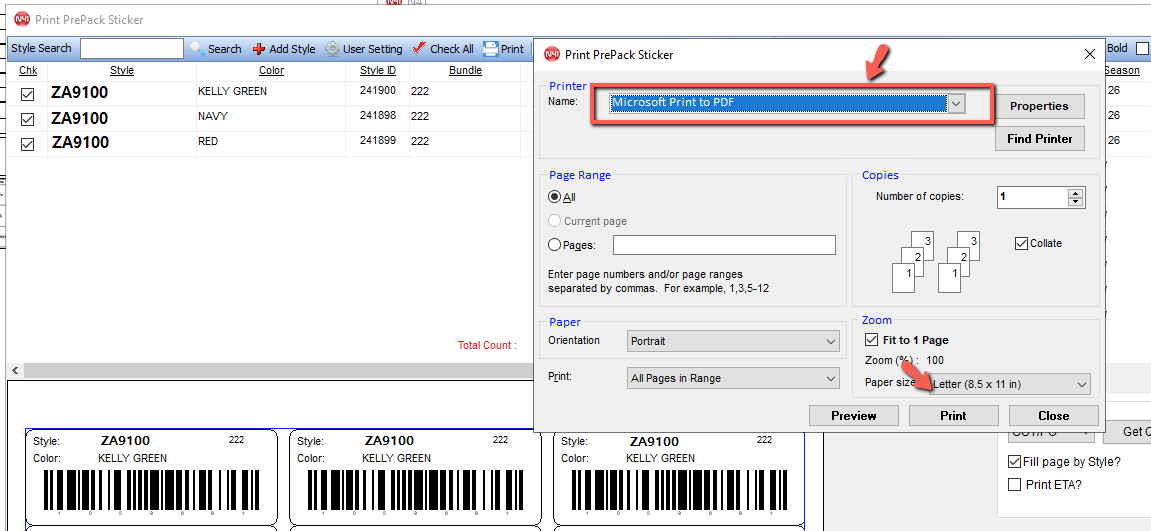Uncheck the KELLY GREEN row checkbox

[27, 95]
